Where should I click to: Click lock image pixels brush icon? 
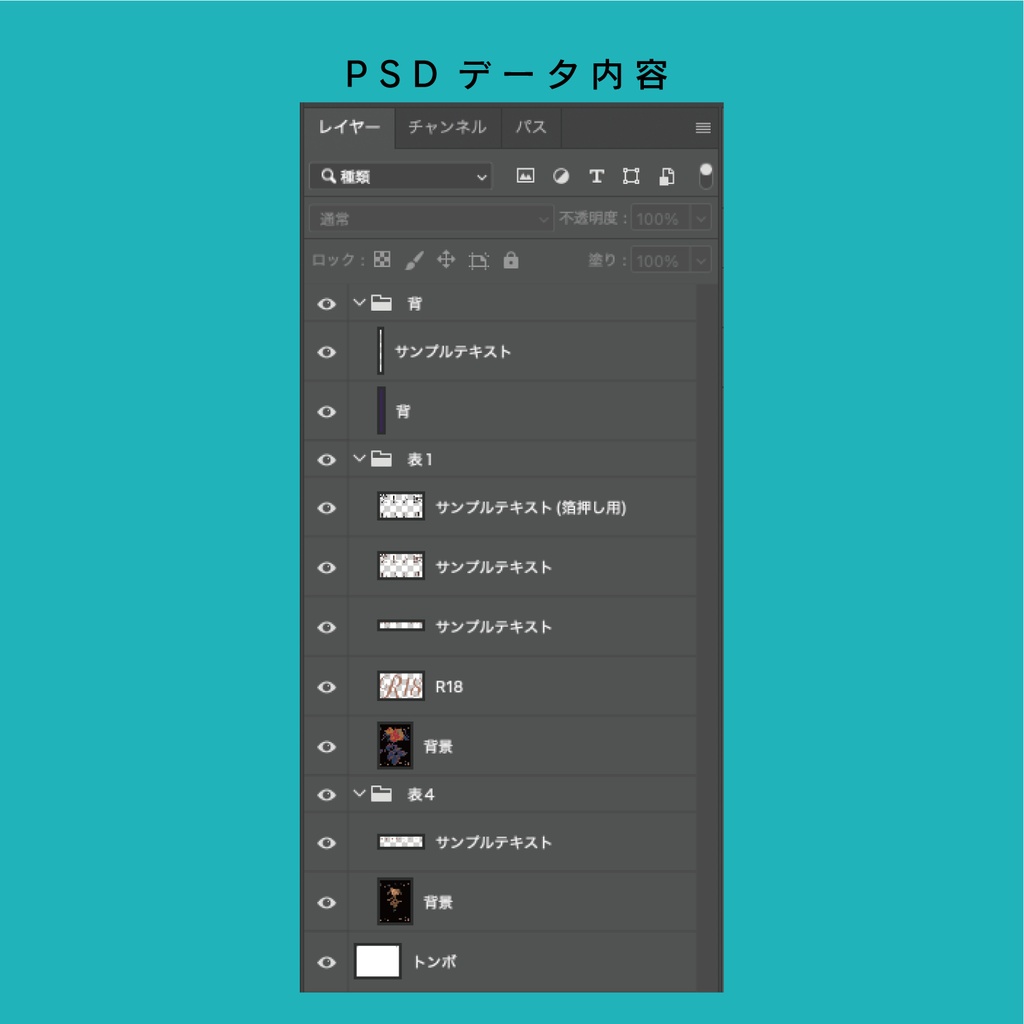click(x=414, y=260)
